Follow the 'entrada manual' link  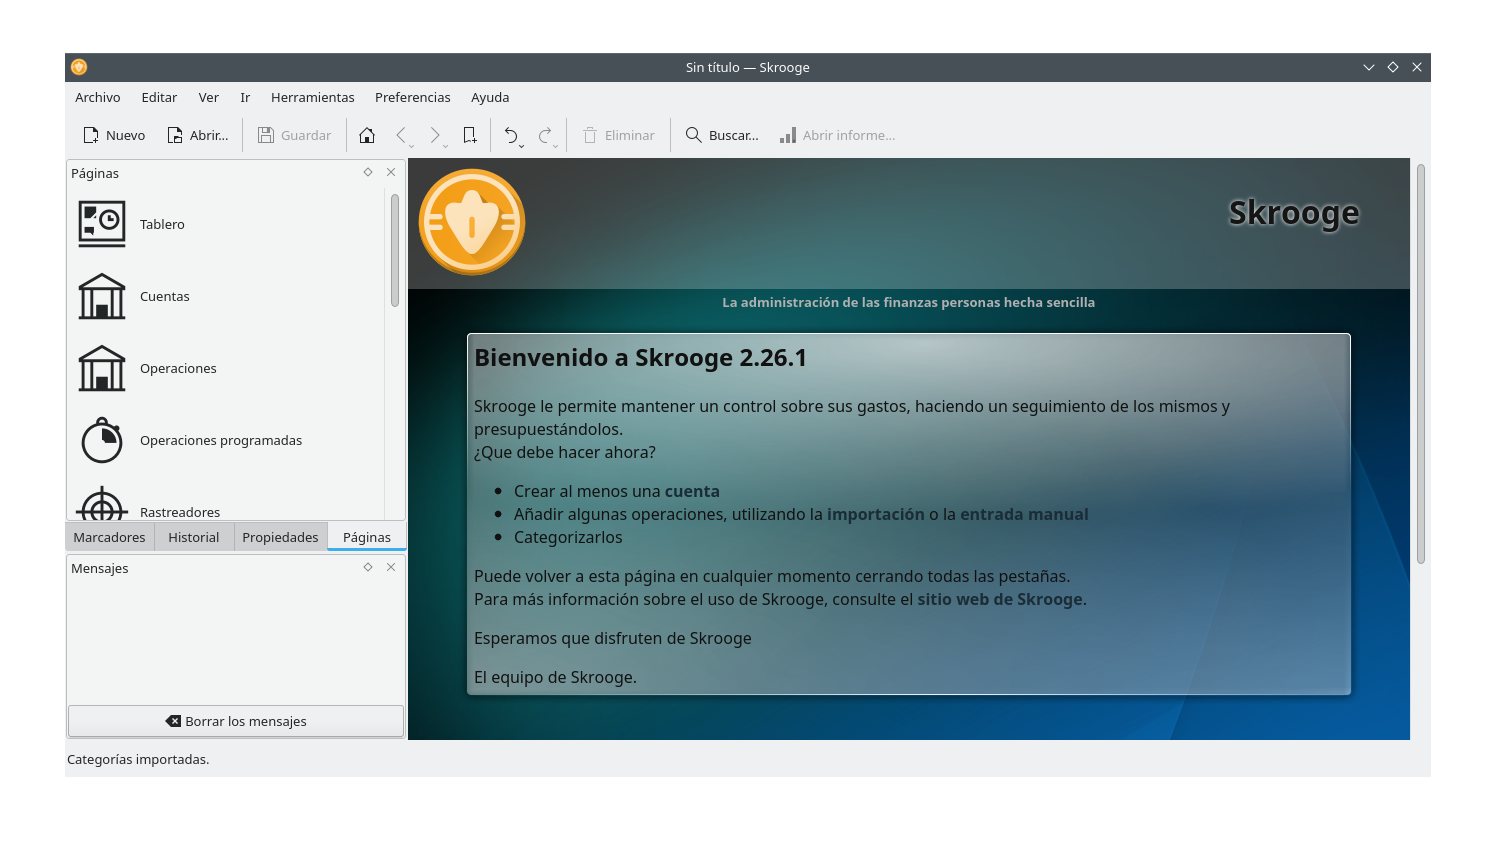(x=1024, y=514)
